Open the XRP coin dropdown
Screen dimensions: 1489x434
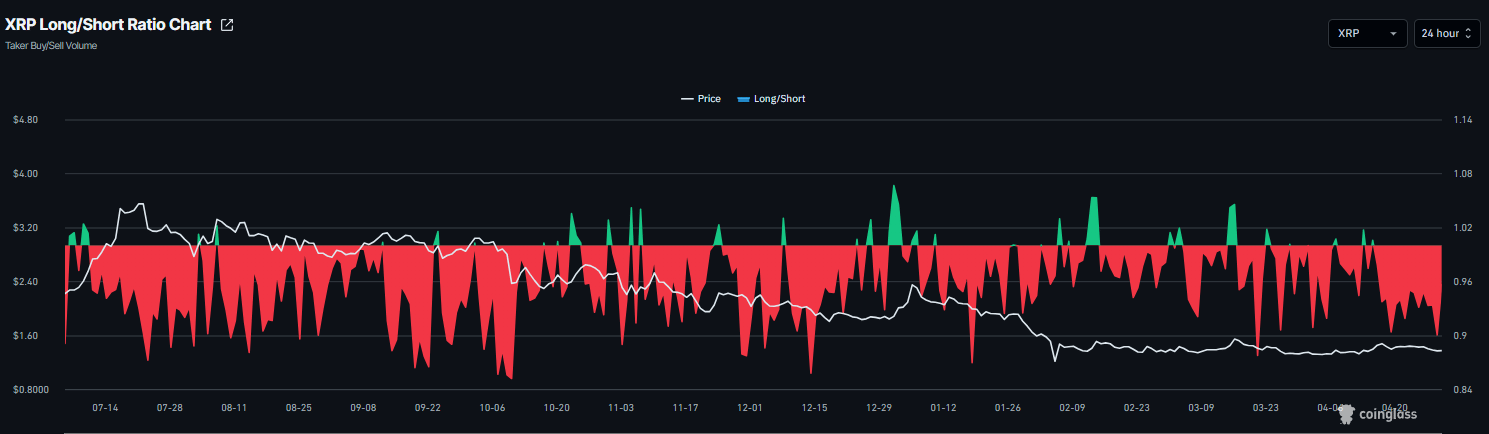[x=1367, y=34]
